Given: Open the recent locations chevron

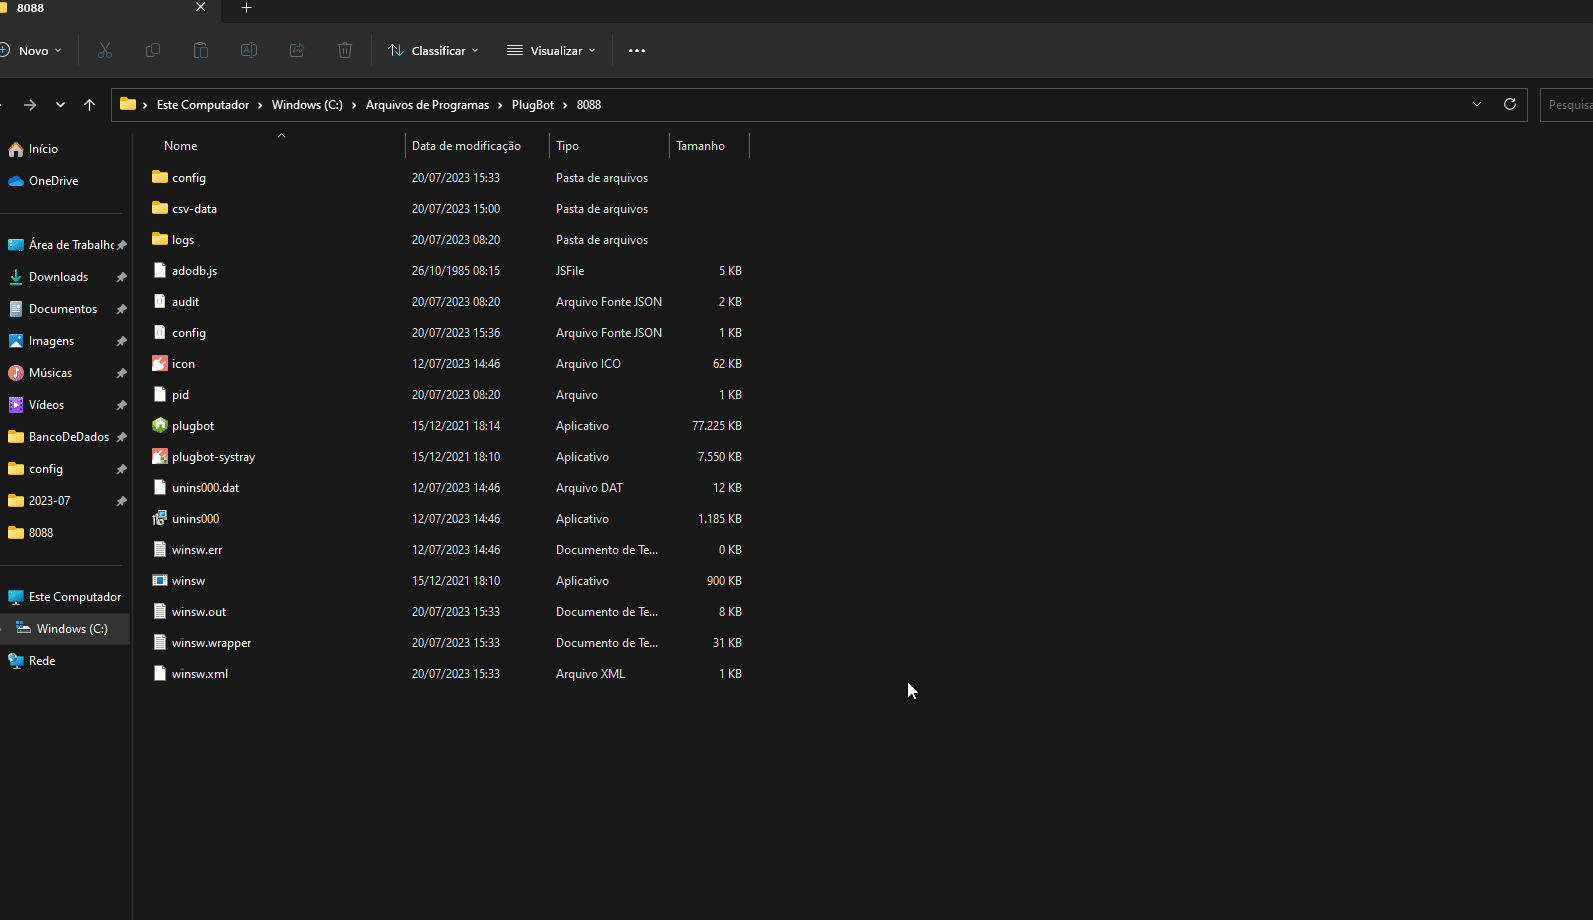Looking at the screenshot, I should pos(60,104).
